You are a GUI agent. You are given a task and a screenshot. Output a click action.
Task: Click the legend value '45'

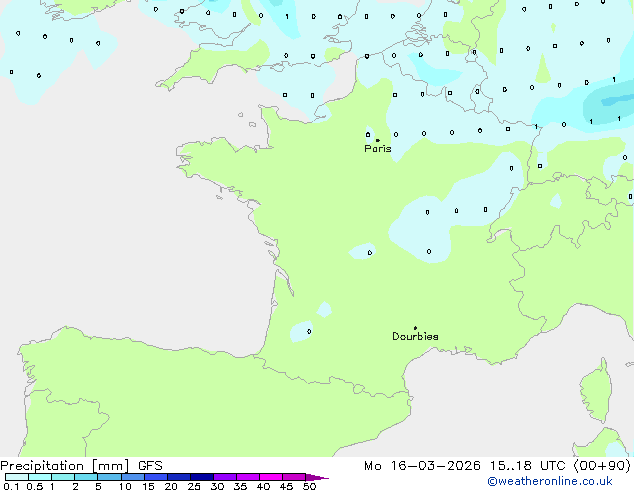[x=286, y=486]
